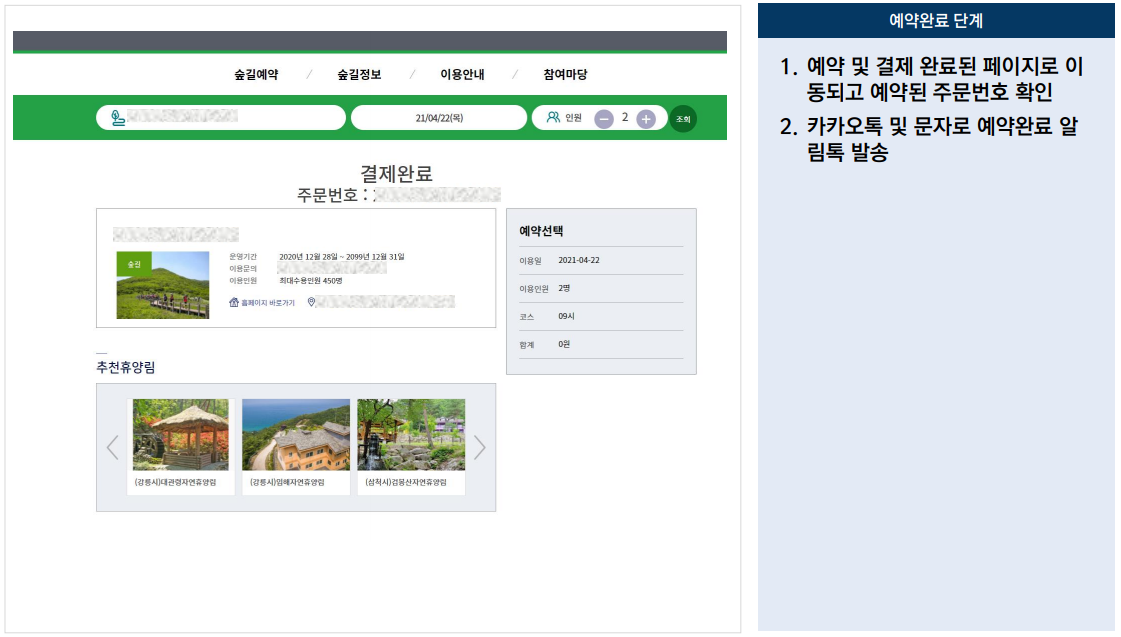This screenshot has height=637, width=1121.
Task: Click the plus icon to increase 인원 count
Action: 647,117
